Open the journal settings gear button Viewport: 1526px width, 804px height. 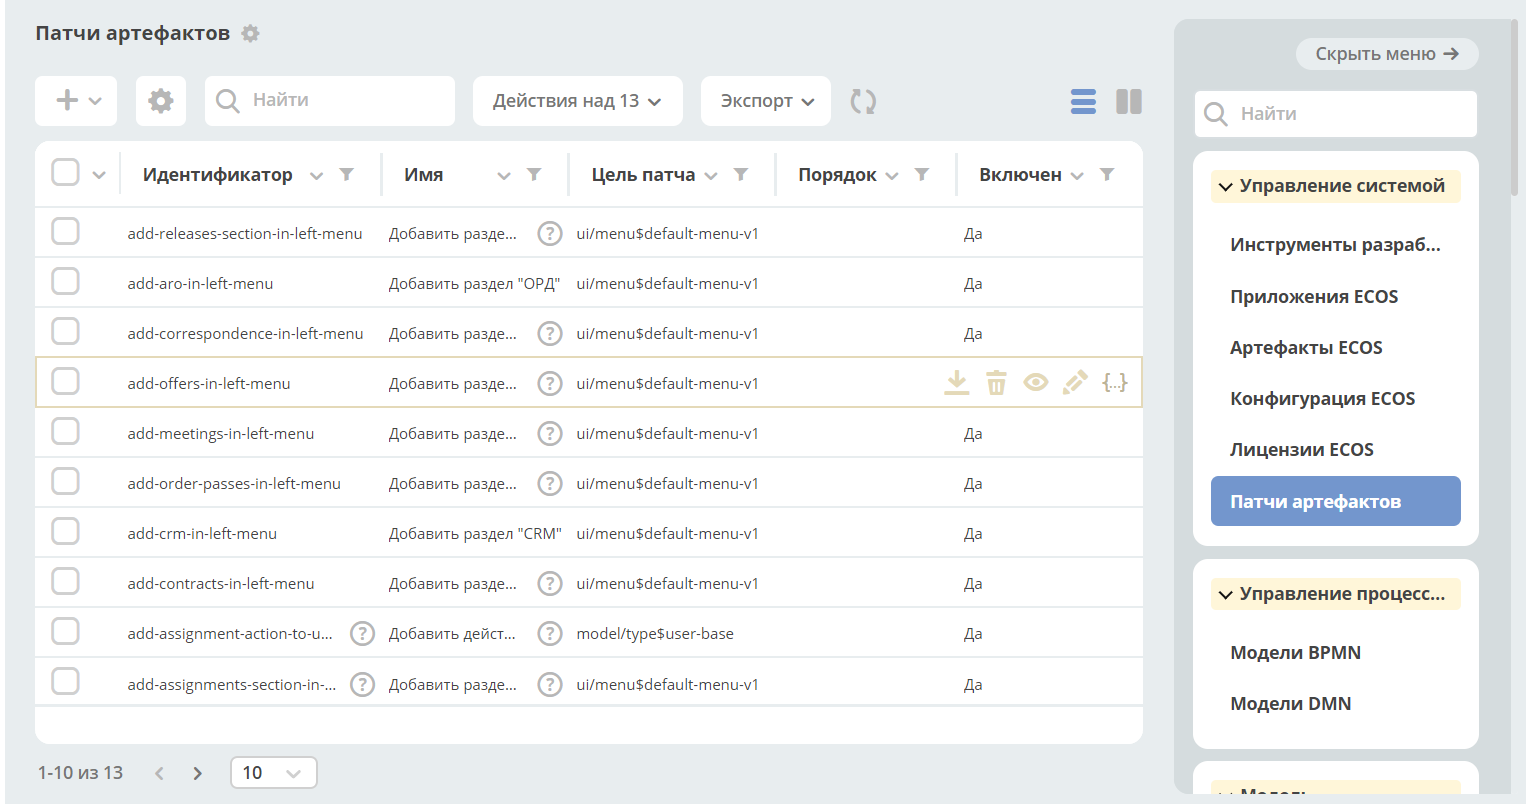click(161, 101)
